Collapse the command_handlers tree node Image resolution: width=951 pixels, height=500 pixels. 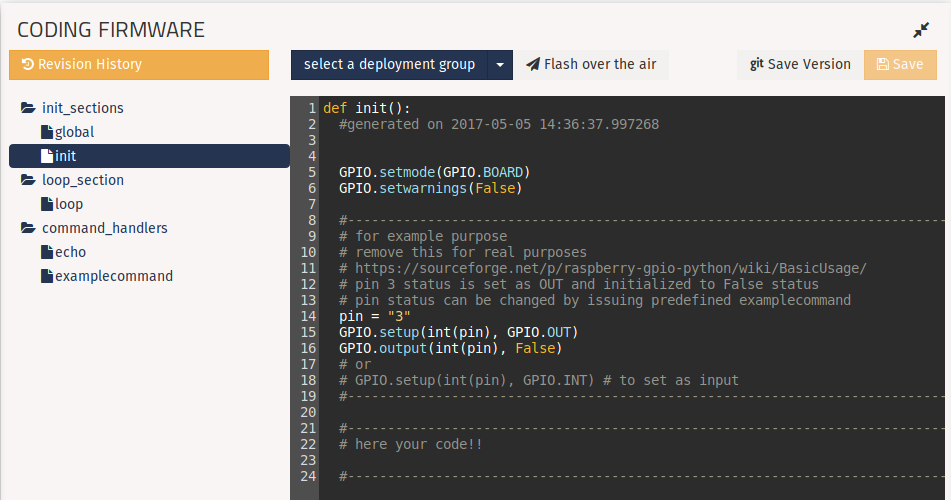tap(104, 229)
